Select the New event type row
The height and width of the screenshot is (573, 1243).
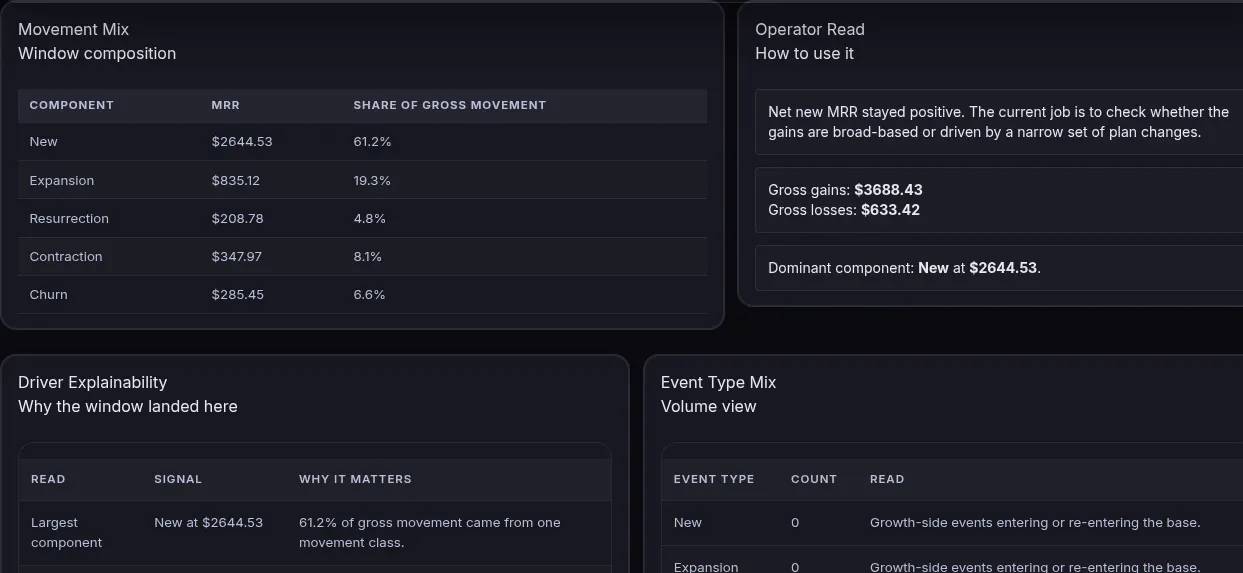(x=952, y=523)
